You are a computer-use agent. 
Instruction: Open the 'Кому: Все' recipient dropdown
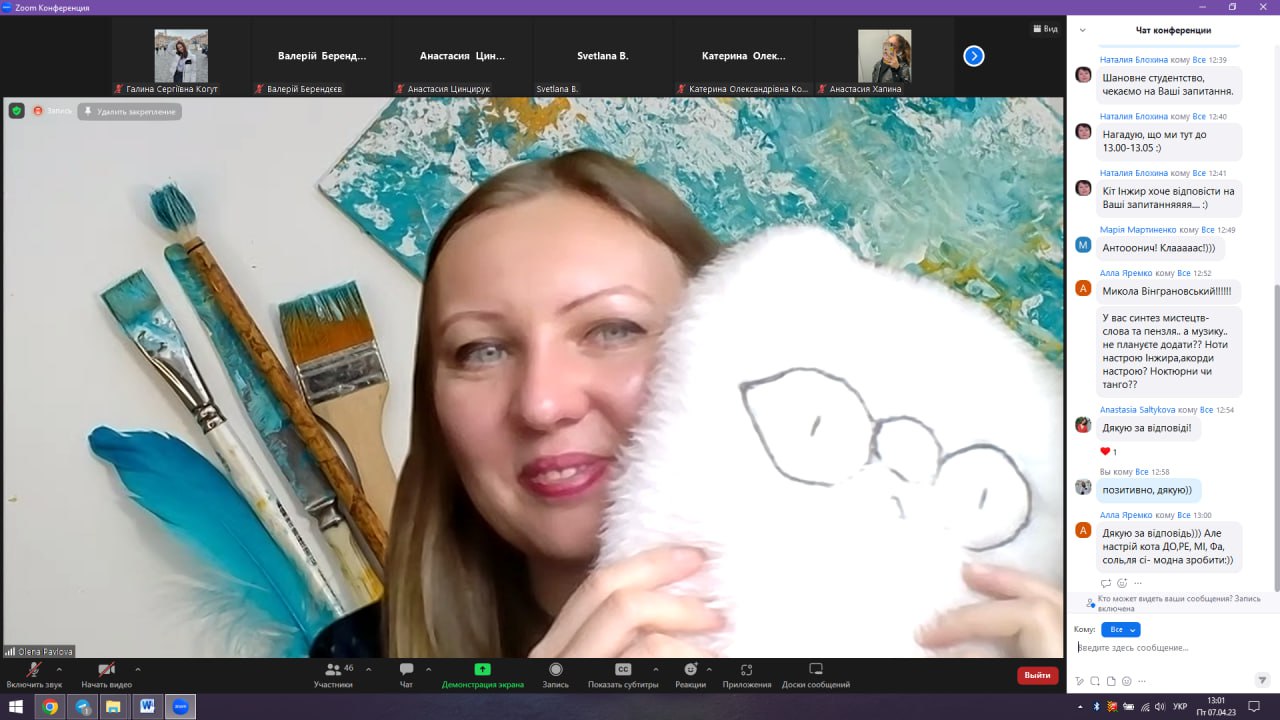[1120, 629]
